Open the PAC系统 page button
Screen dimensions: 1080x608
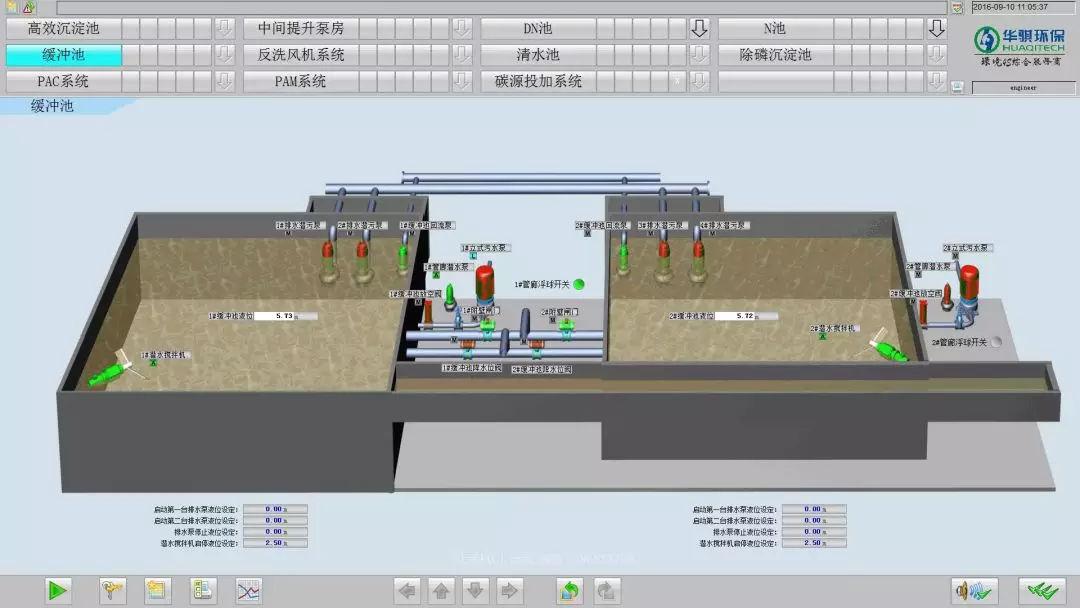click(x=63, y=81)
